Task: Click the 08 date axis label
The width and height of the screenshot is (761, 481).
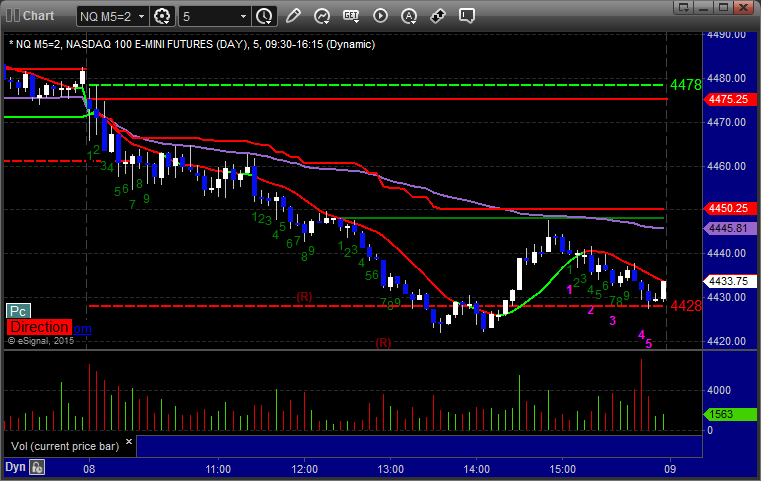Action: [89, 469]
